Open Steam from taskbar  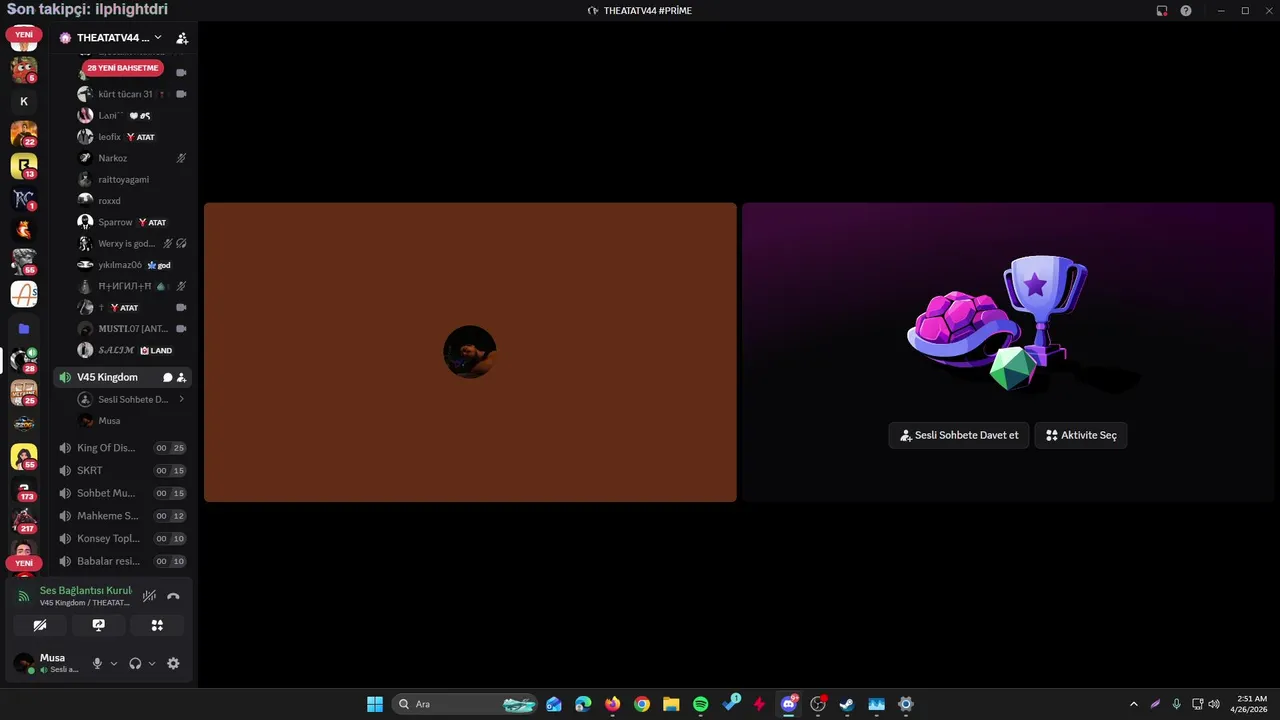click(x=846, y=704)
